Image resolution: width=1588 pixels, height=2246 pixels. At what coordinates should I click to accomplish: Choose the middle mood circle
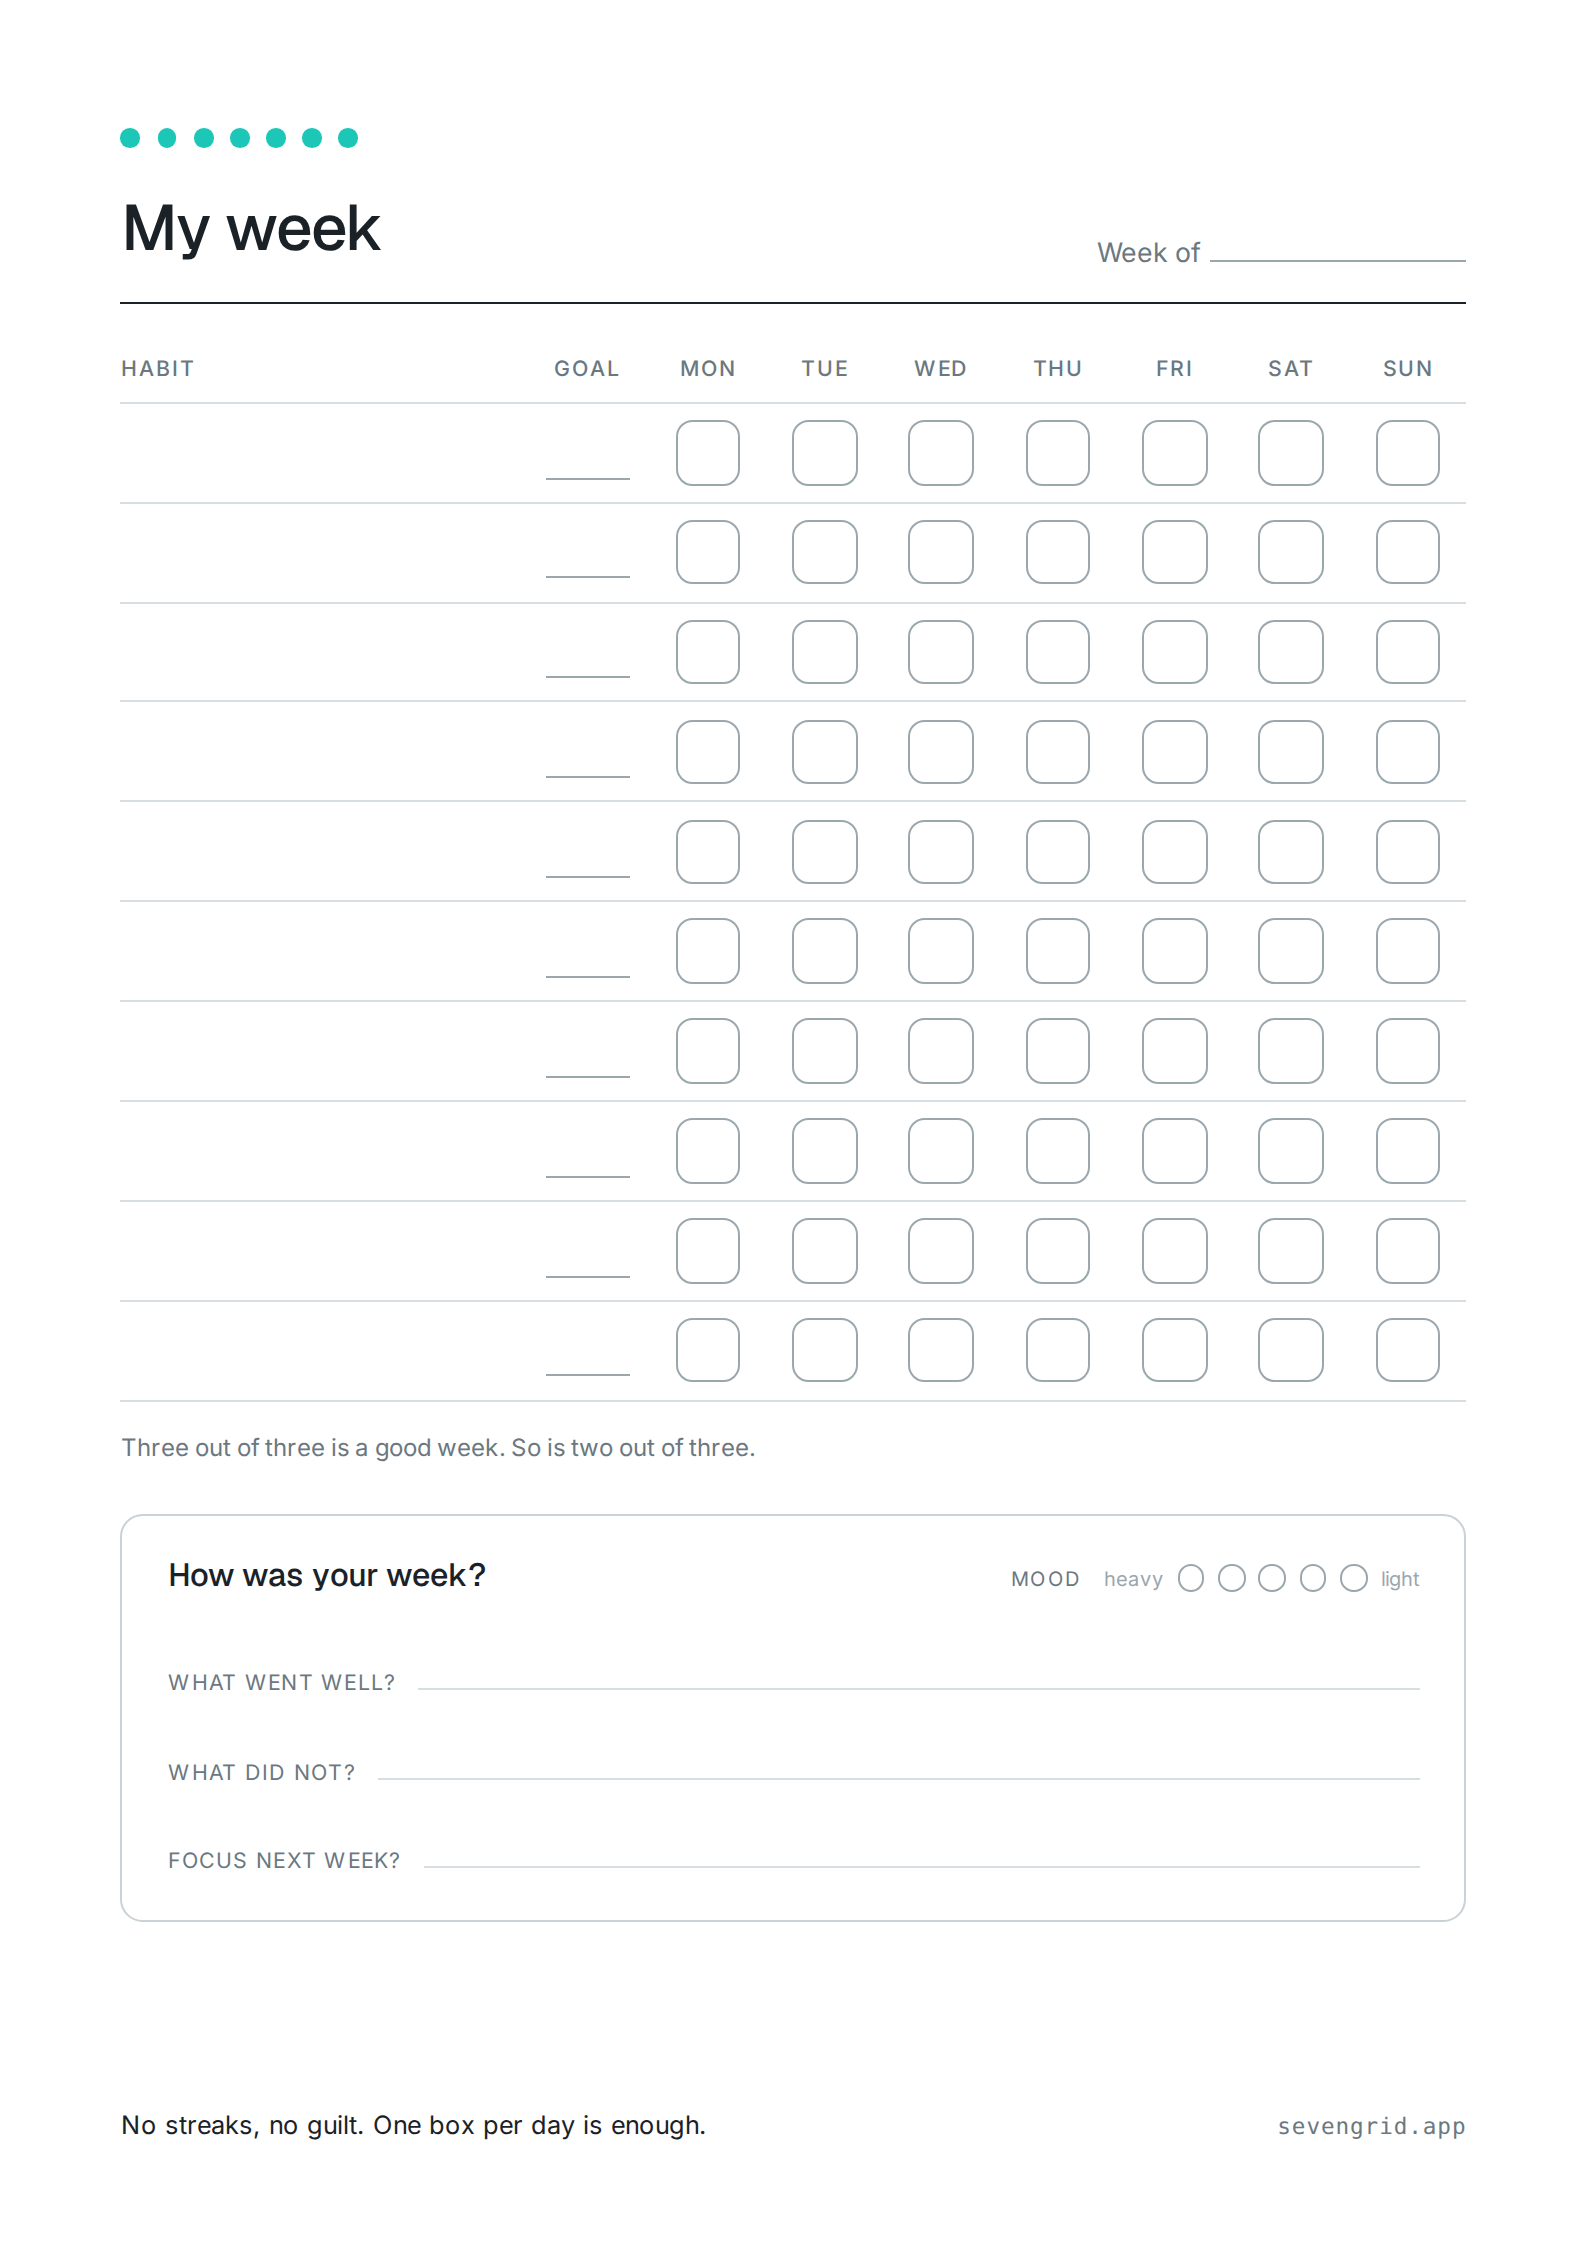pos(1271,1578)
